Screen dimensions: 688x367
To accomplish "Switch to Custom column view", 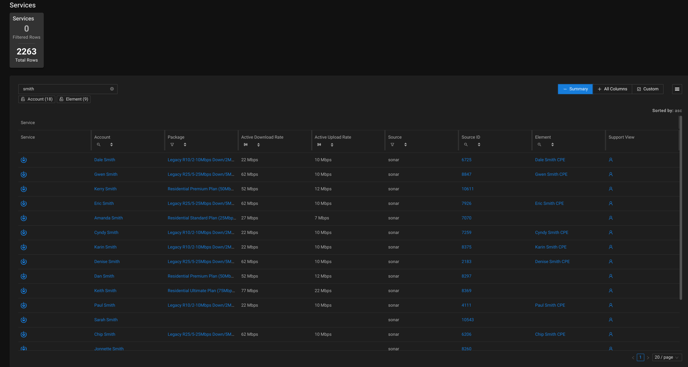I will coord(648,89).
